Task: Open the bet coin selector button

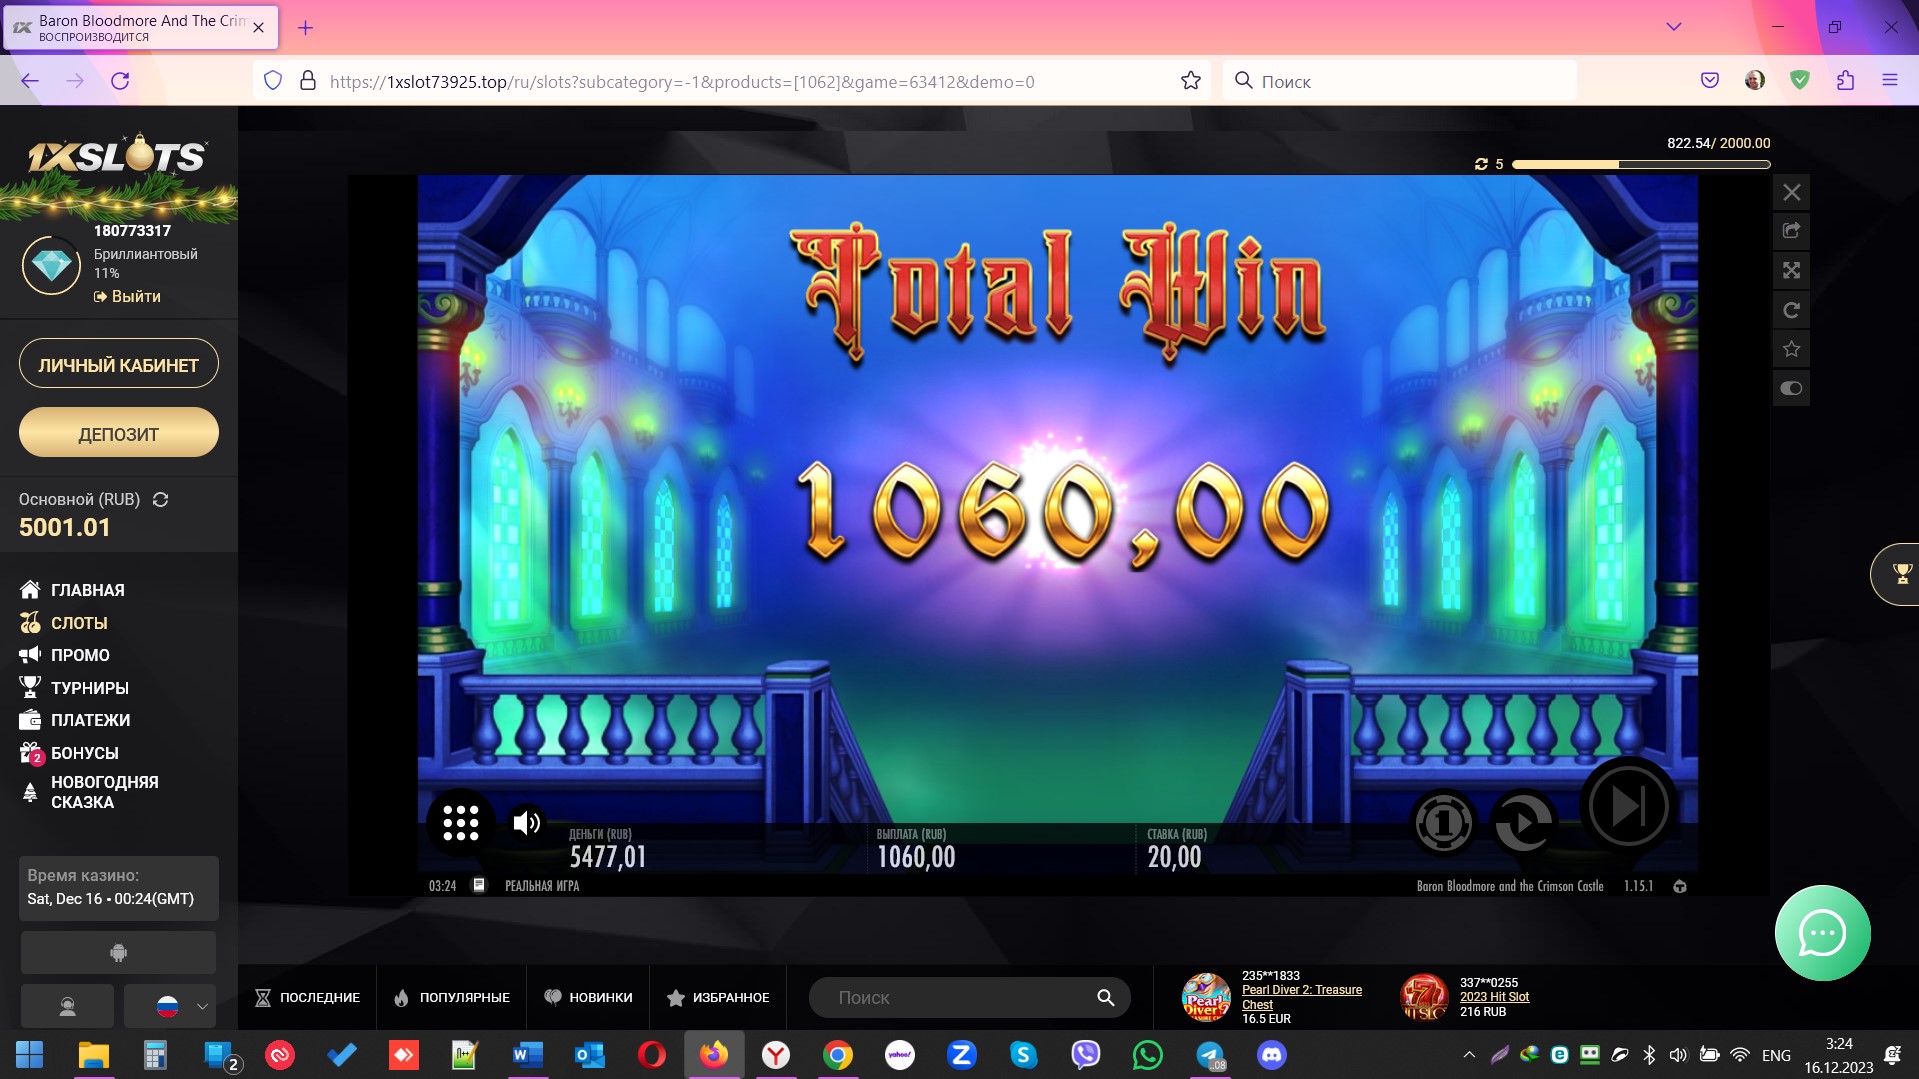Action: 1443,823
